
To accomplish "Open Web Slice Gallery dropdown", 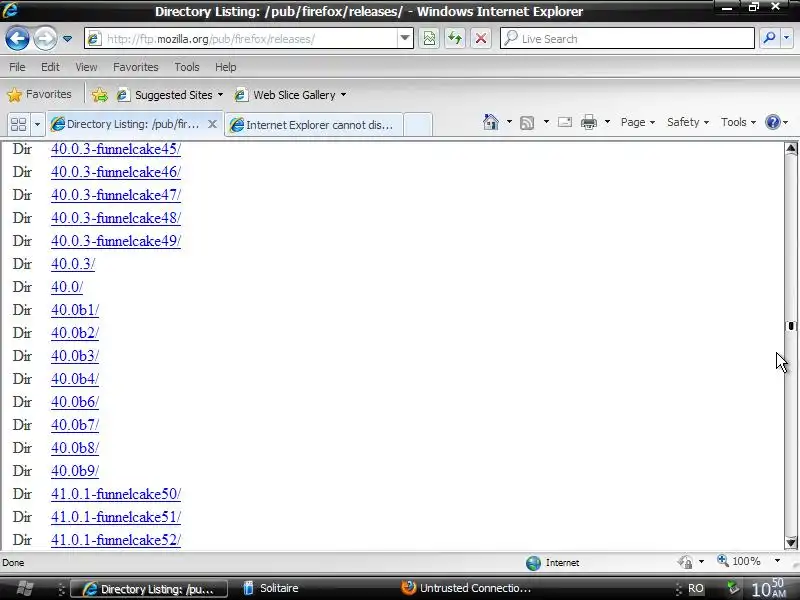I will (x=290, y=95).
